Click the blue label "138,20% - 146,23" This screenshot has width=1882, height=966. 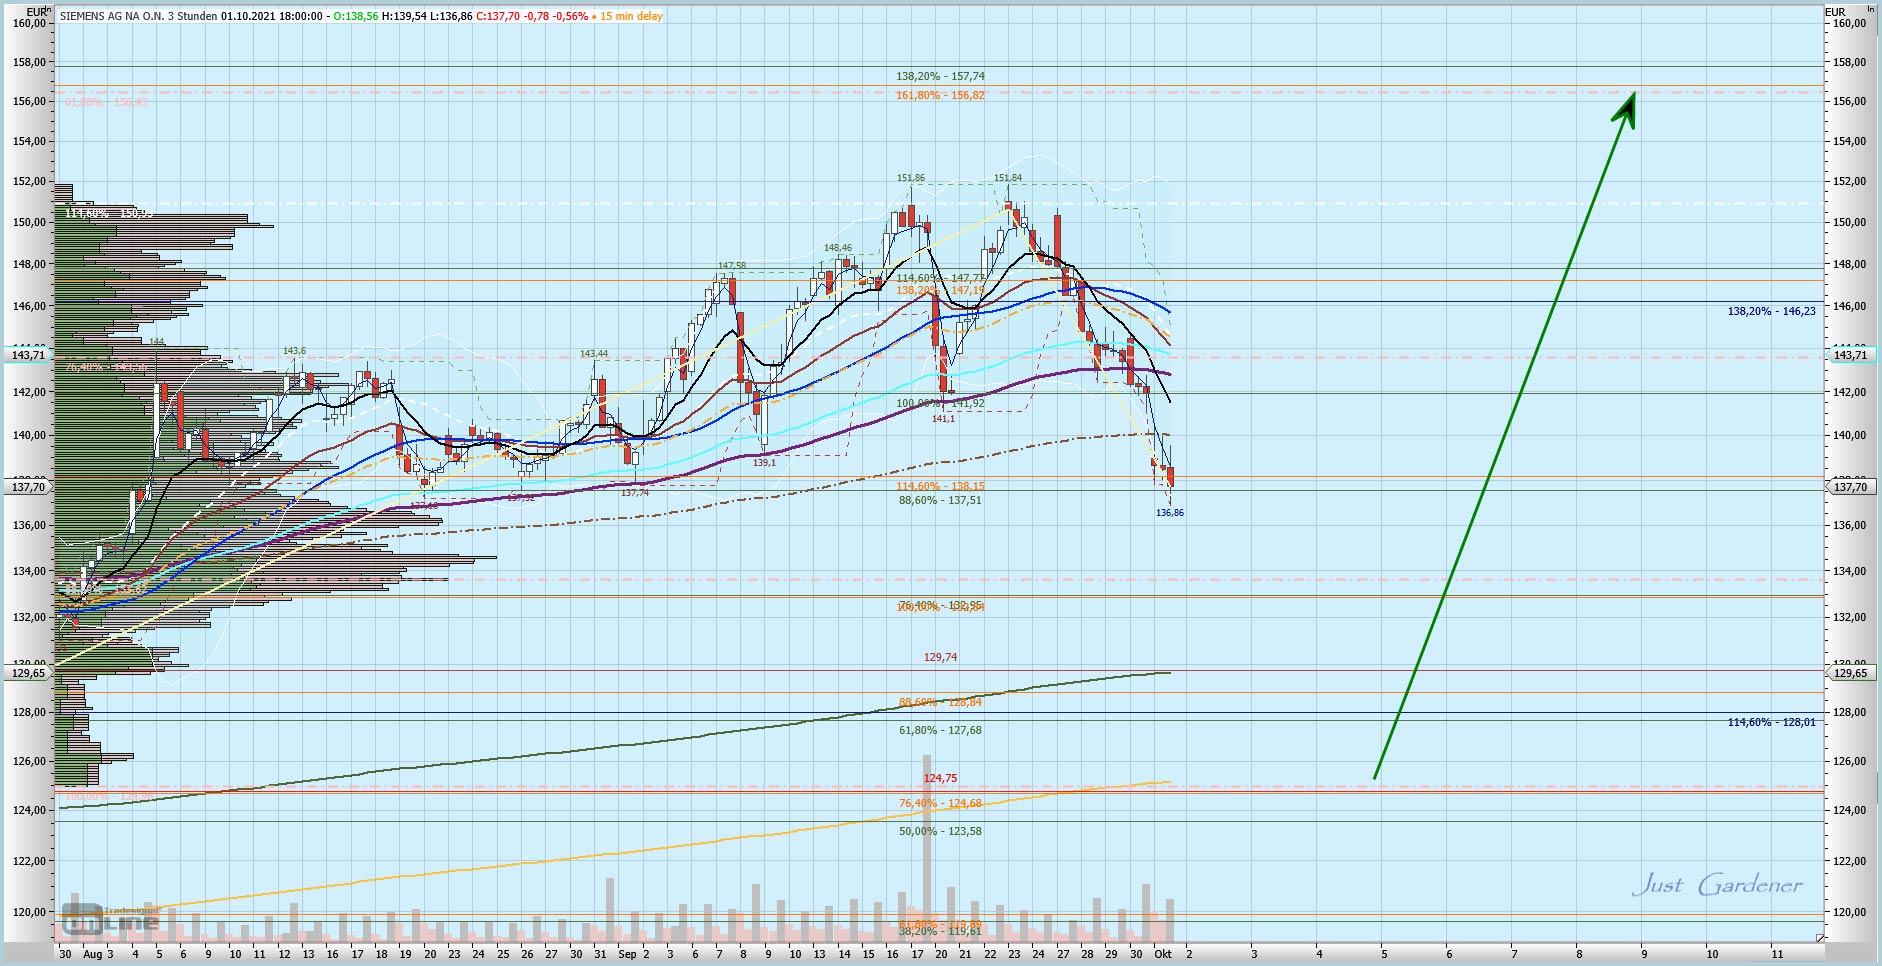[1772, 312]
